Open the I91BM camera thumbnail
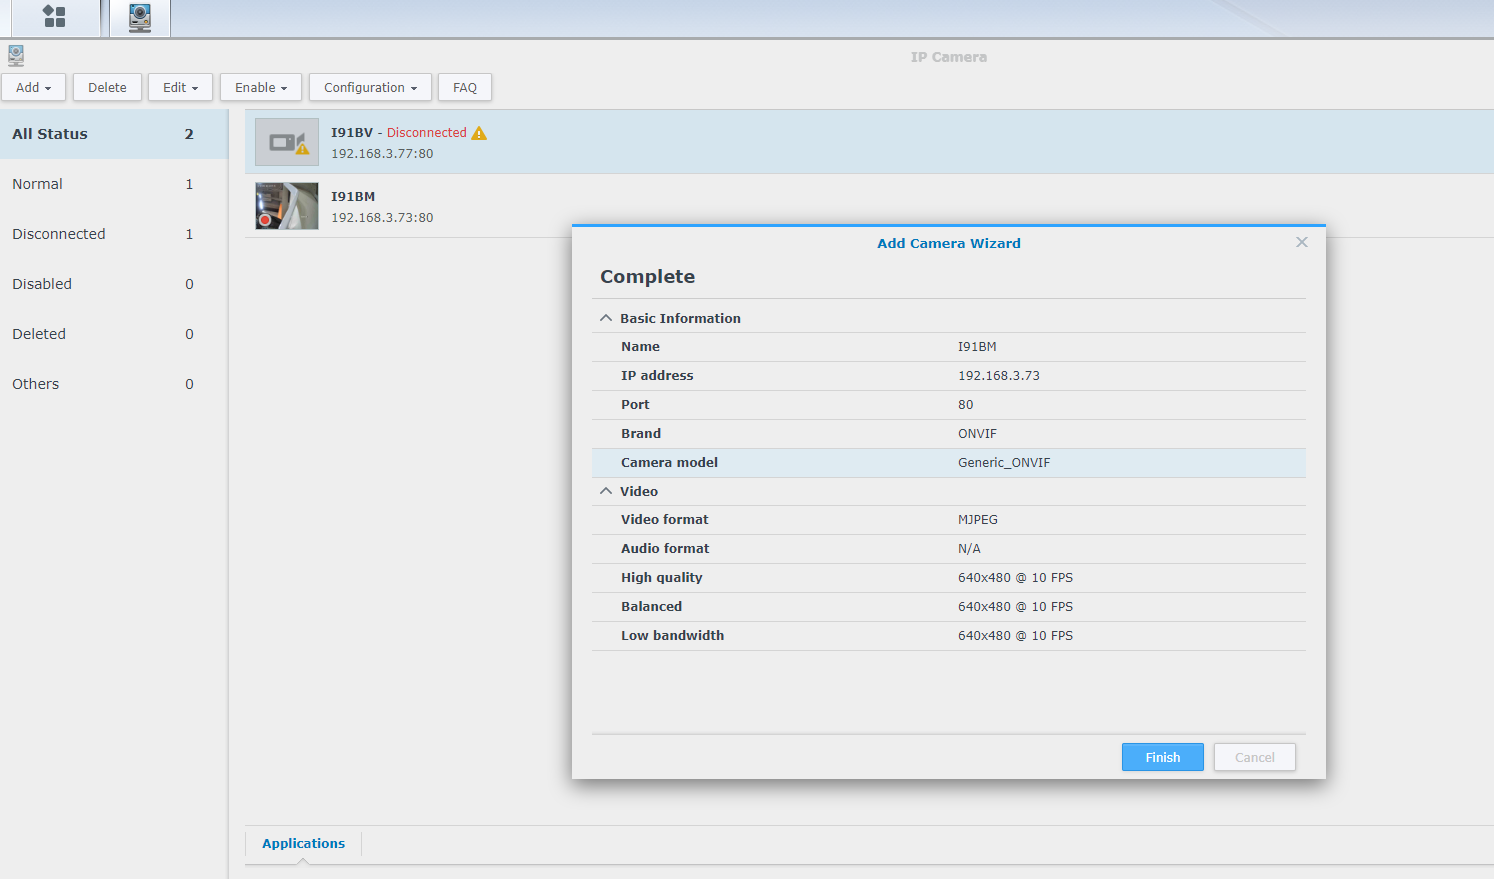1494x879 pixels. [287, 206]
